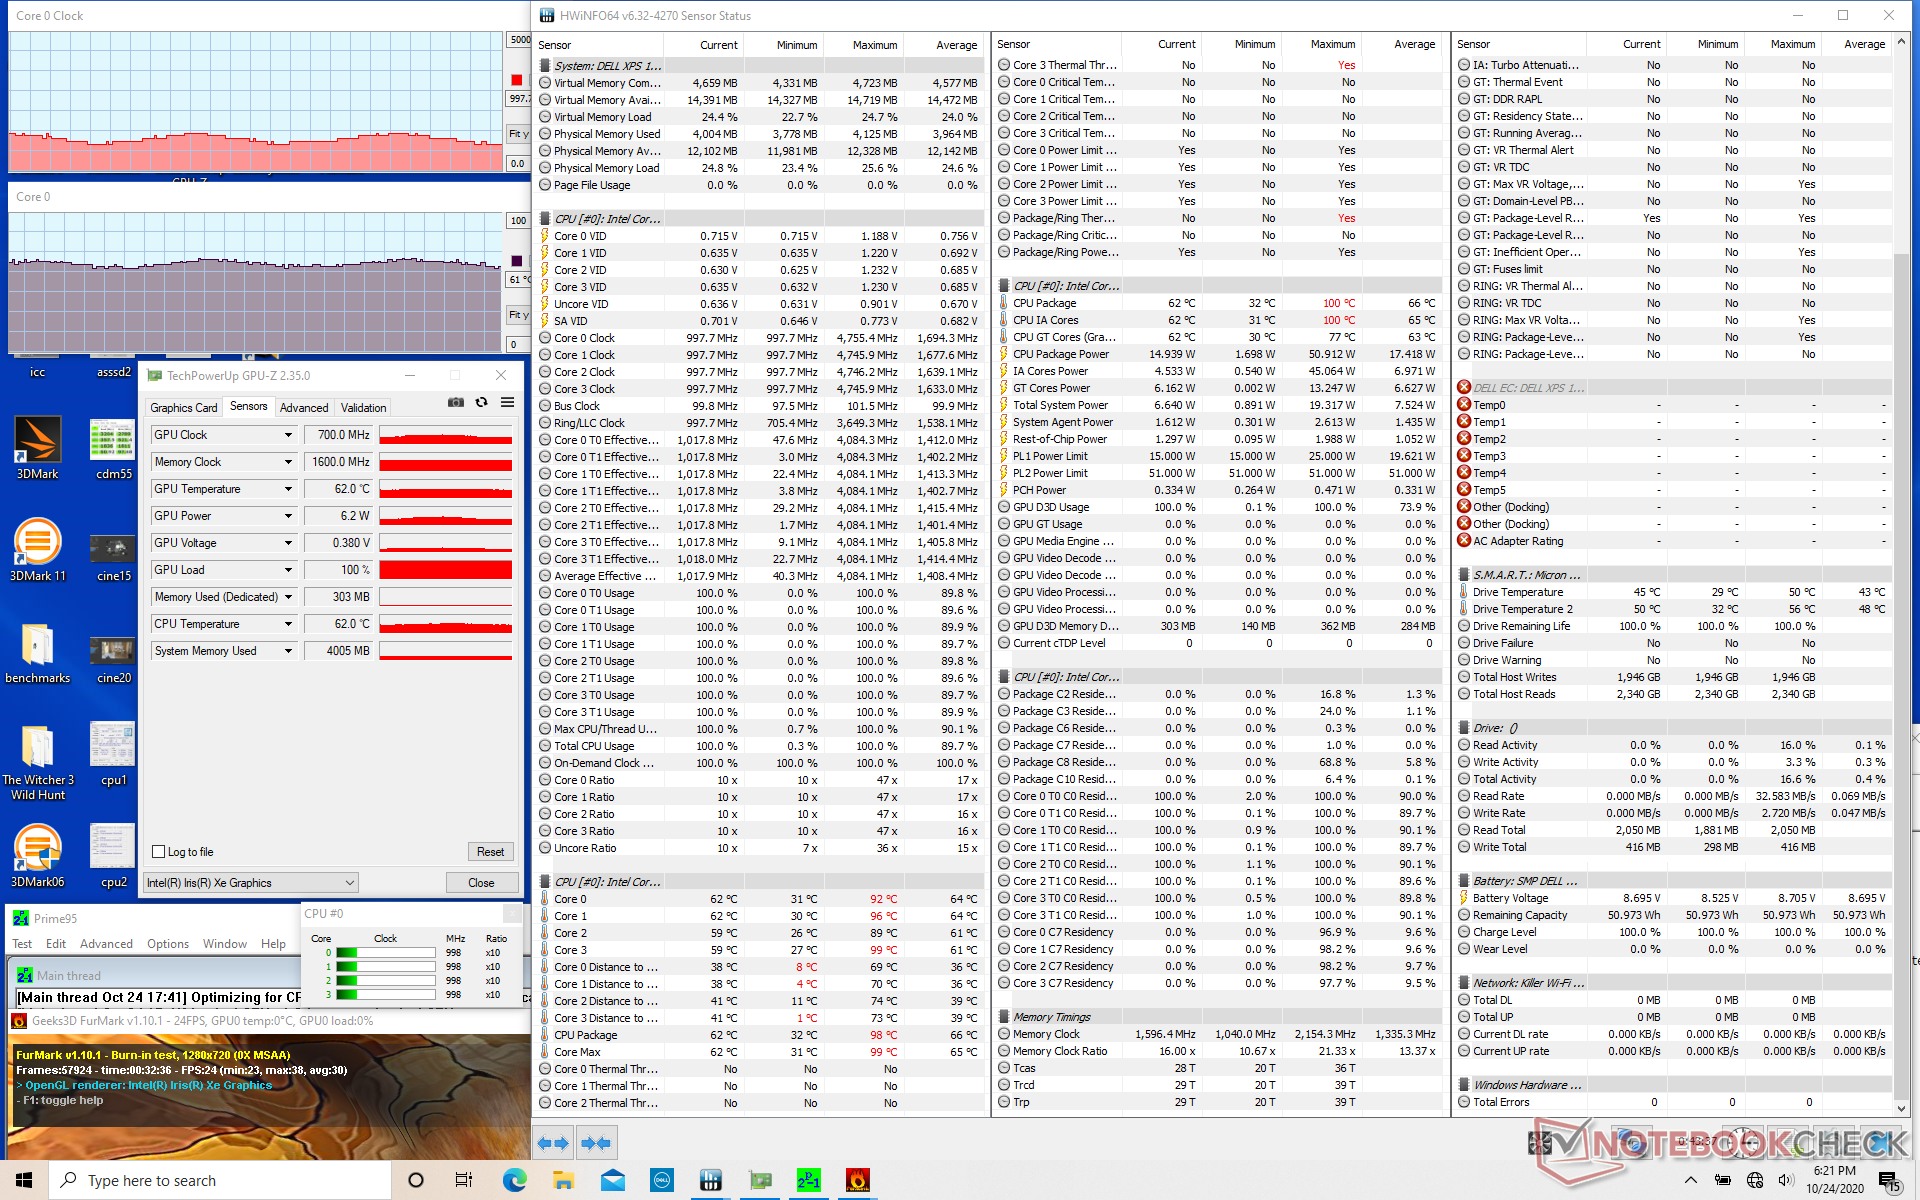Screen dimensions: 1920x1200
Task: Select the cpu1 image file on desktop
Action: point(113,754)
